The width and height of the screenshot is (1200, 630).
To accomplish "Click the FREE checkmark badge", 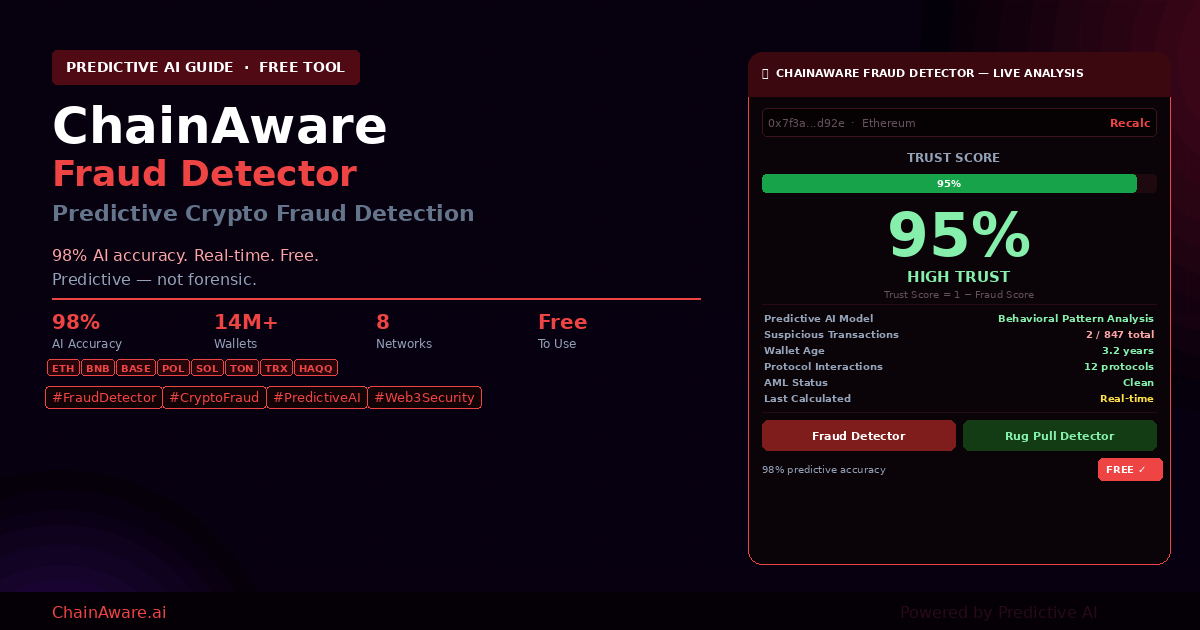I will coord(1130,470).
